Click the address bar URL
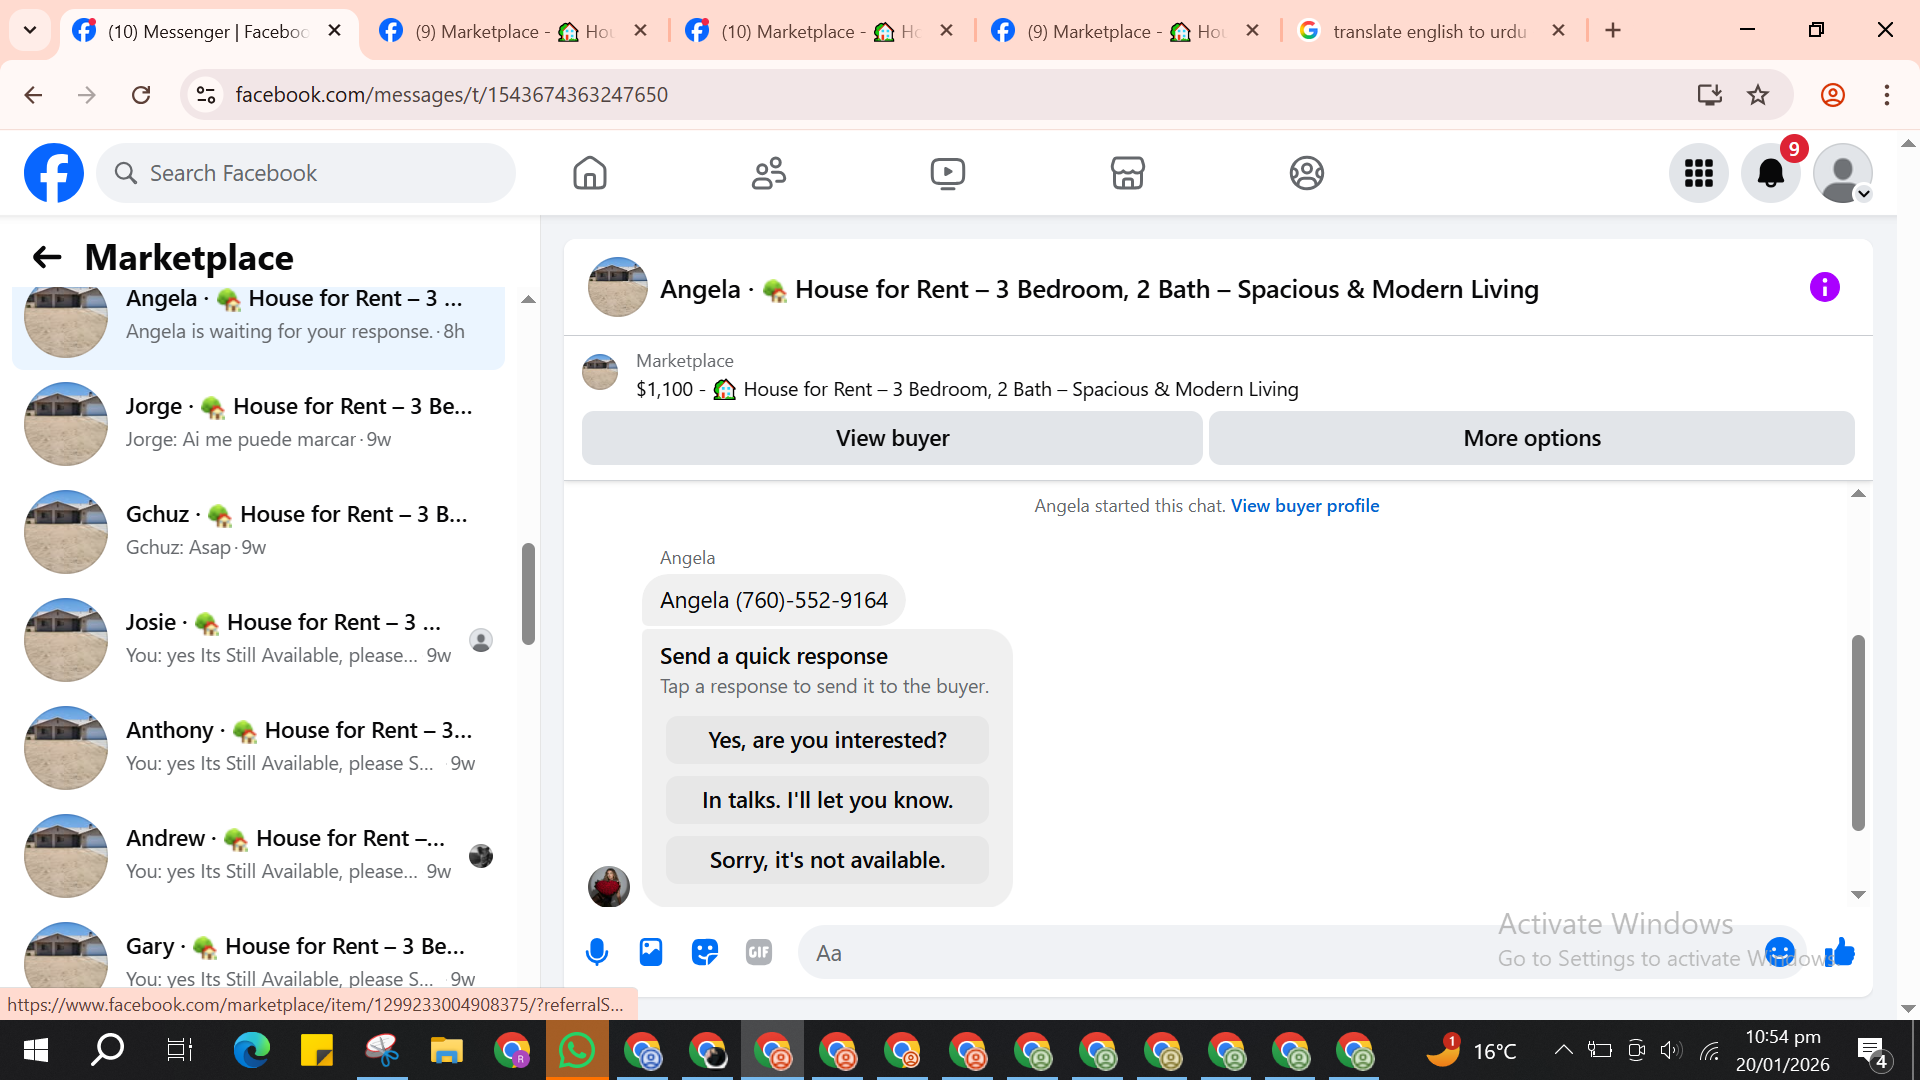The image size is (1920, 1080). coord(452,95)
